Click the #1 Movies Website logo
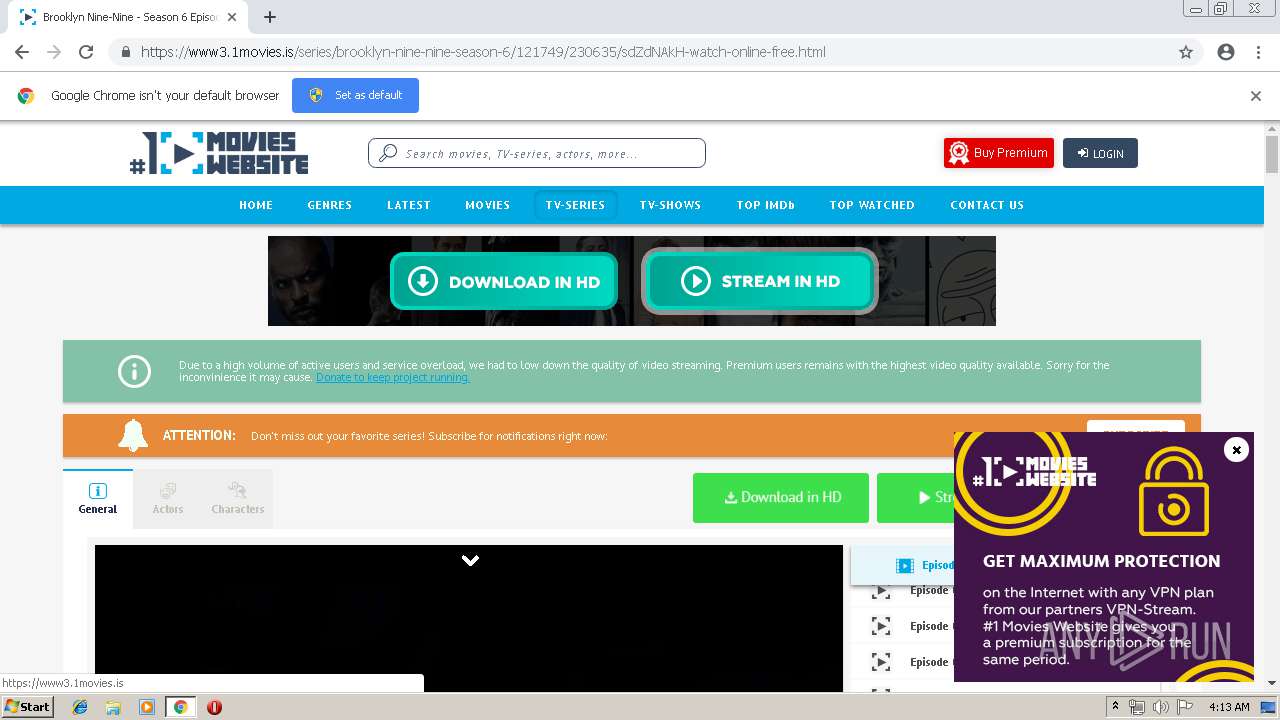Screen dimensions: 1280x720 [219, 153]
